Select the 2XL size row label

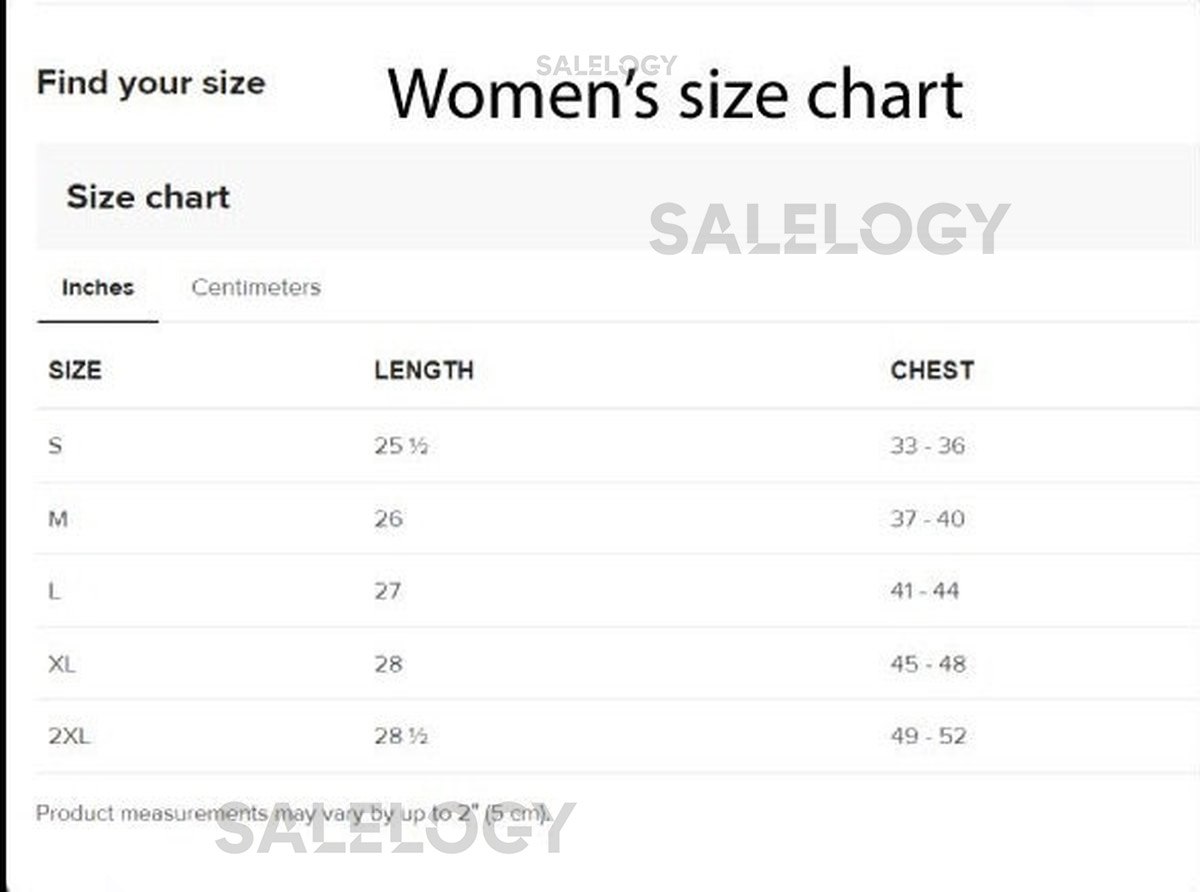click(x=69, y=737)
